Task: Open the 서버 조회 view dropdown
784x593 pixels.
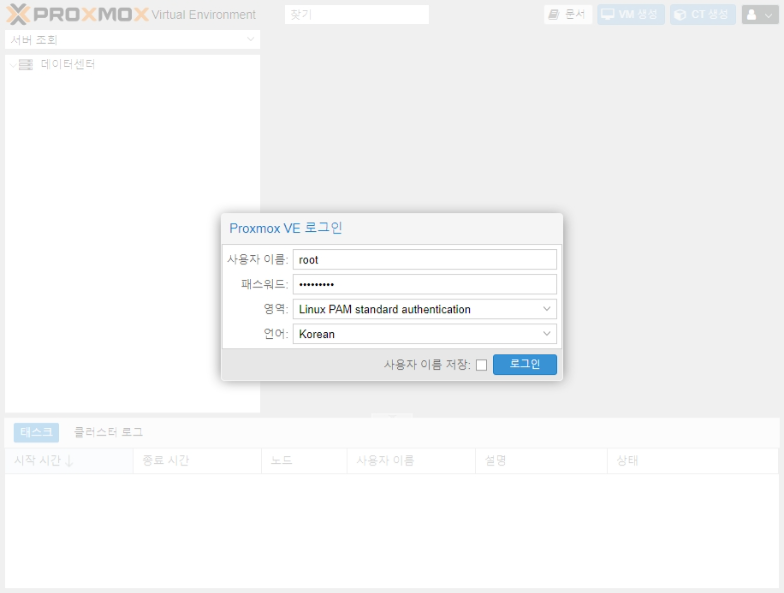Action: point(132,40)
